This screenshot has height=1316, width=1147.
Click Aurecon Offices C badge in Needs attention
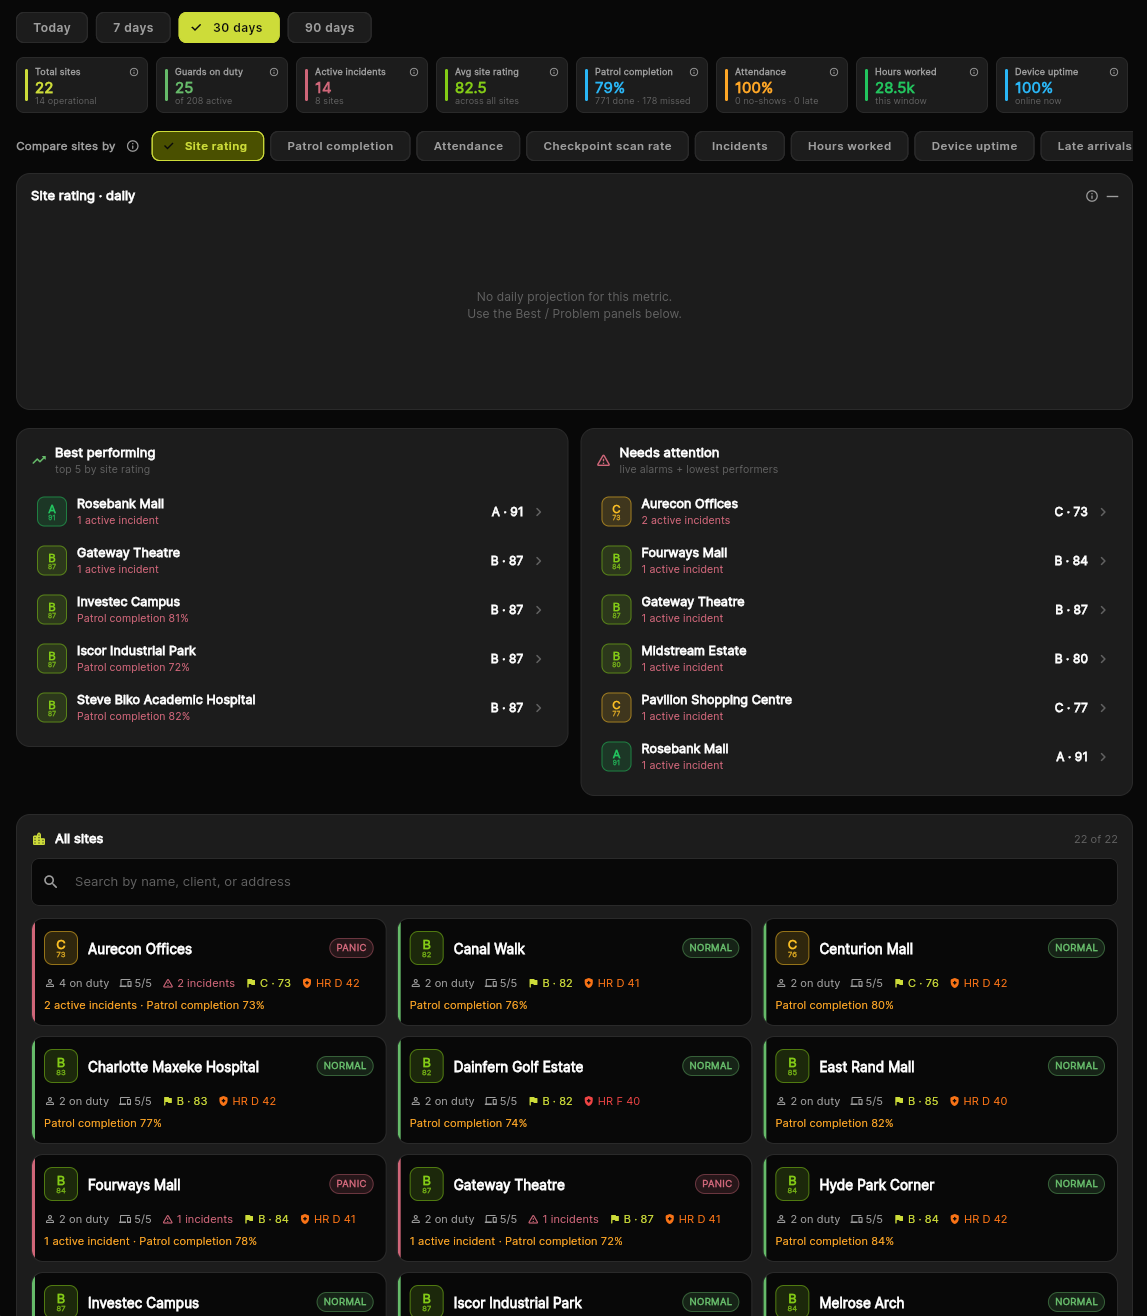coord(616,512)
